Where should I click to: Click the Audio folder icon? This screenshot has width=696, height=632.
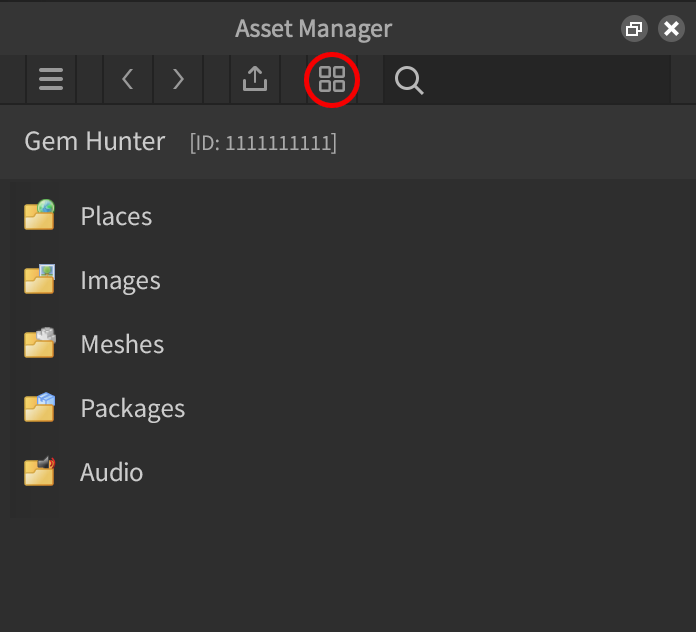click(x=39, y=472)
